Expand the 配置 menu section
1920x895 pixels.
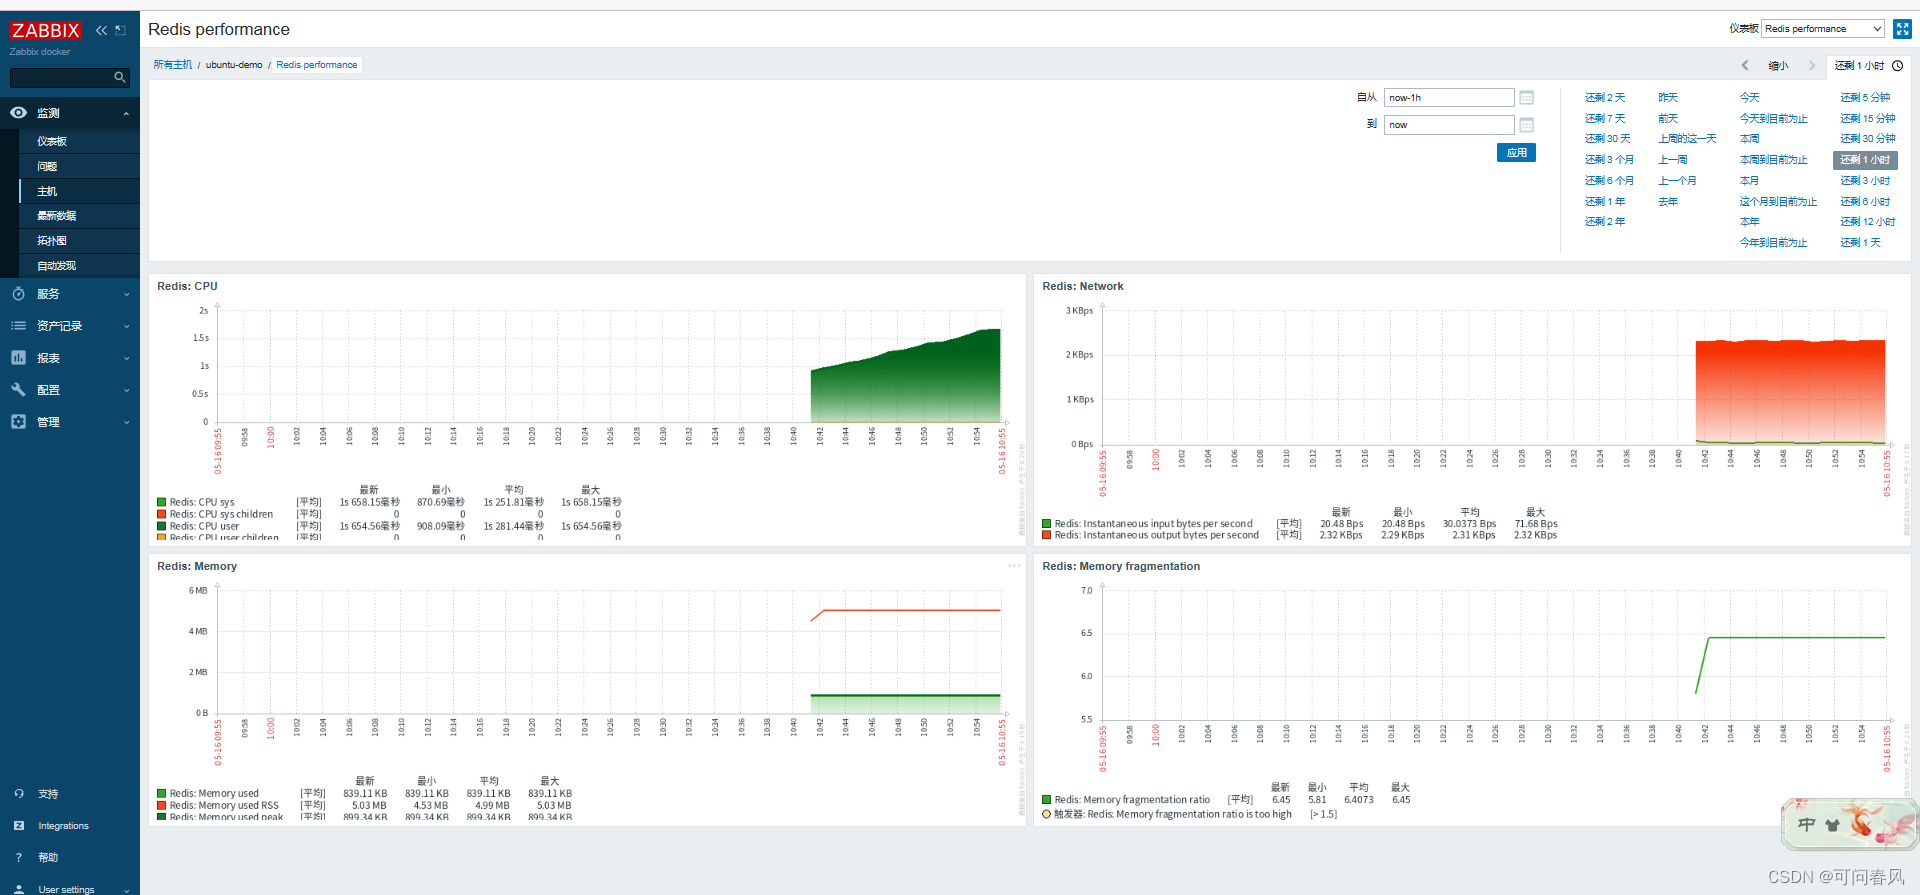pyautogui.click(x=126, y=391)
